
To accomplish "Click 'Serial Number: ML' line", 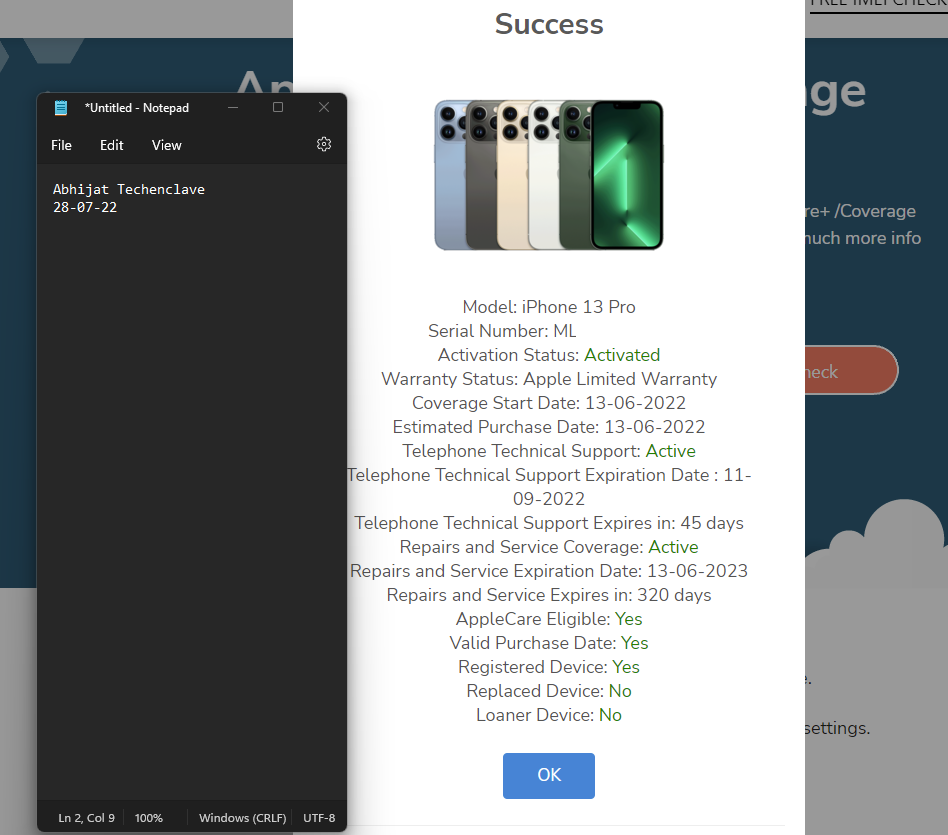I will pos(502,331).
